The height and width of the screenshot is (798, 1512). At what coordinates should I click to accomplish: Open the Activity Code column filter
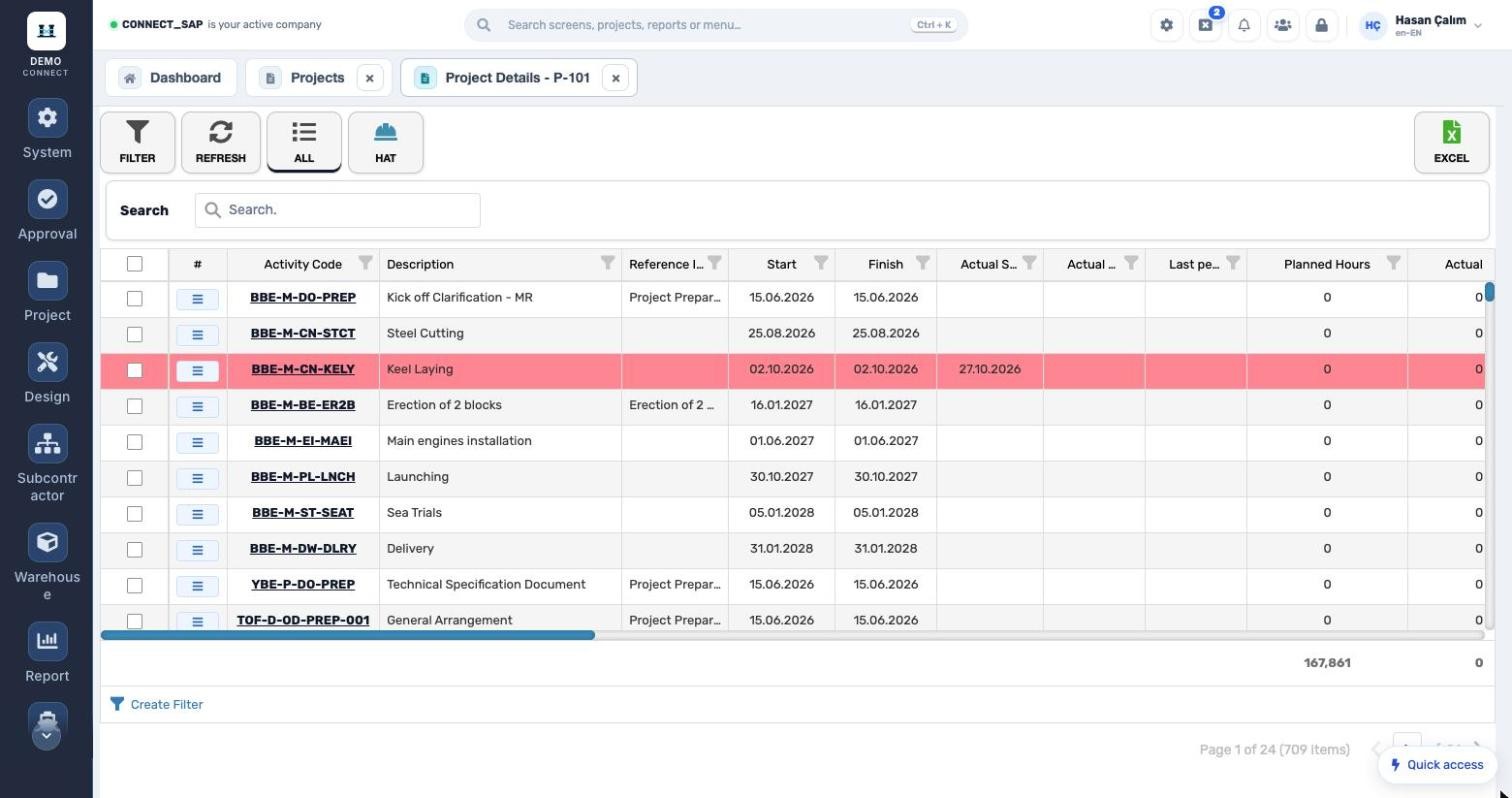[365, 263]
